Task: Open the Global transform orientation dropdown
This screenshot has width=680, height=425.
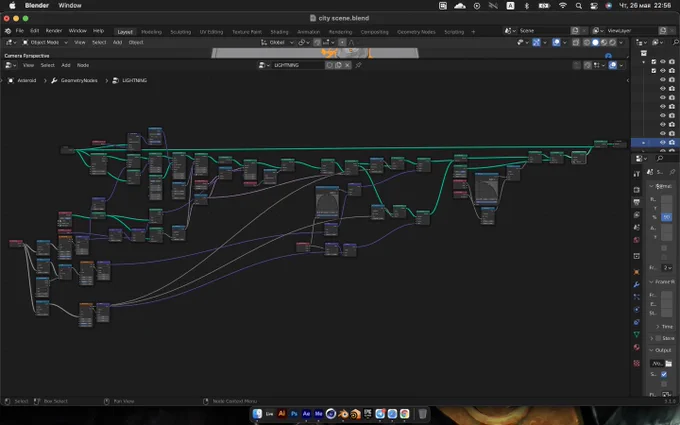Action: [277, 42]
